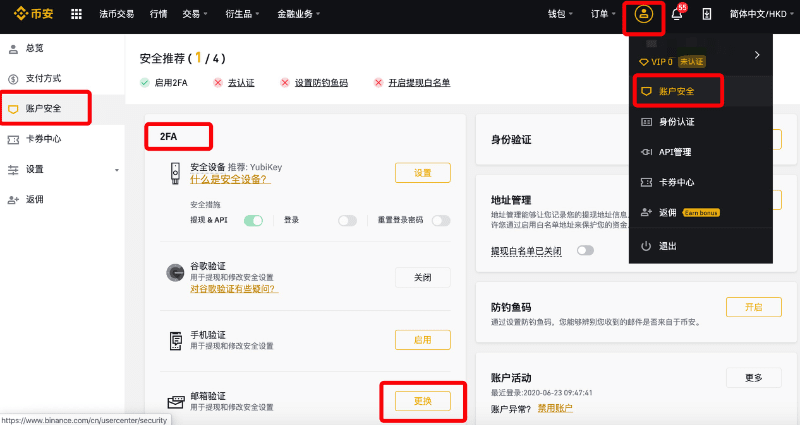Expand the 金融业务 dropdown menu
Screen dimensions: 800x425
tap(298, 14)
